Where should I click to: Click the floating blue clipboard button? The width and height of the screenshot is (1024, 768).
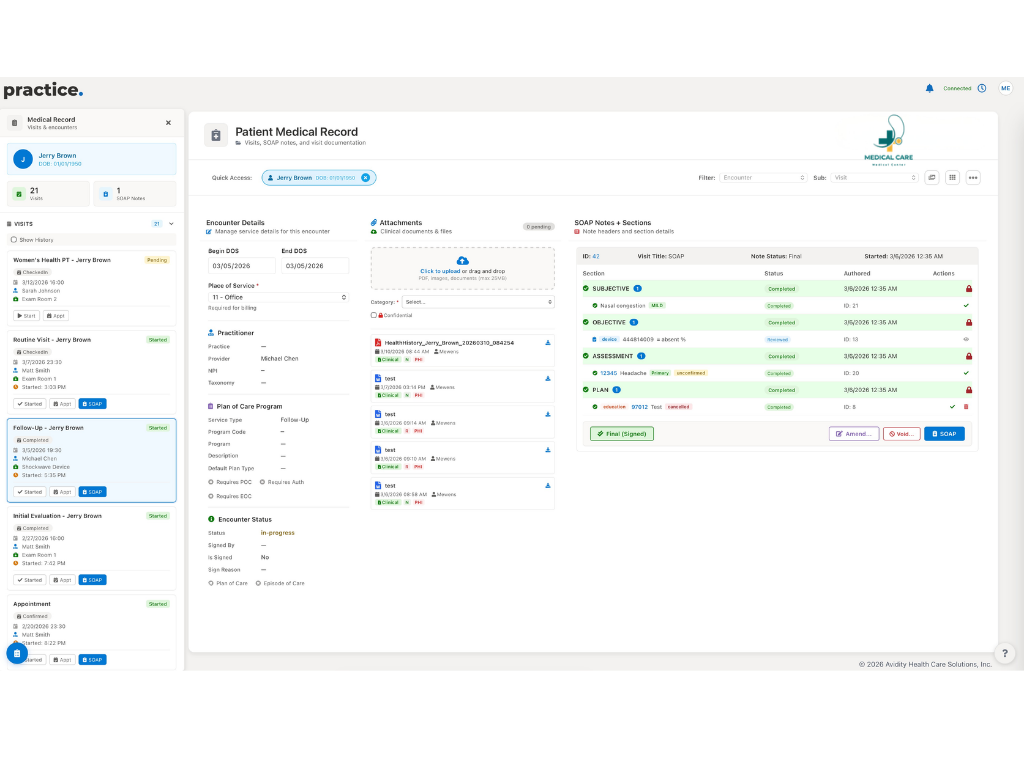click(x=17, y=653)
